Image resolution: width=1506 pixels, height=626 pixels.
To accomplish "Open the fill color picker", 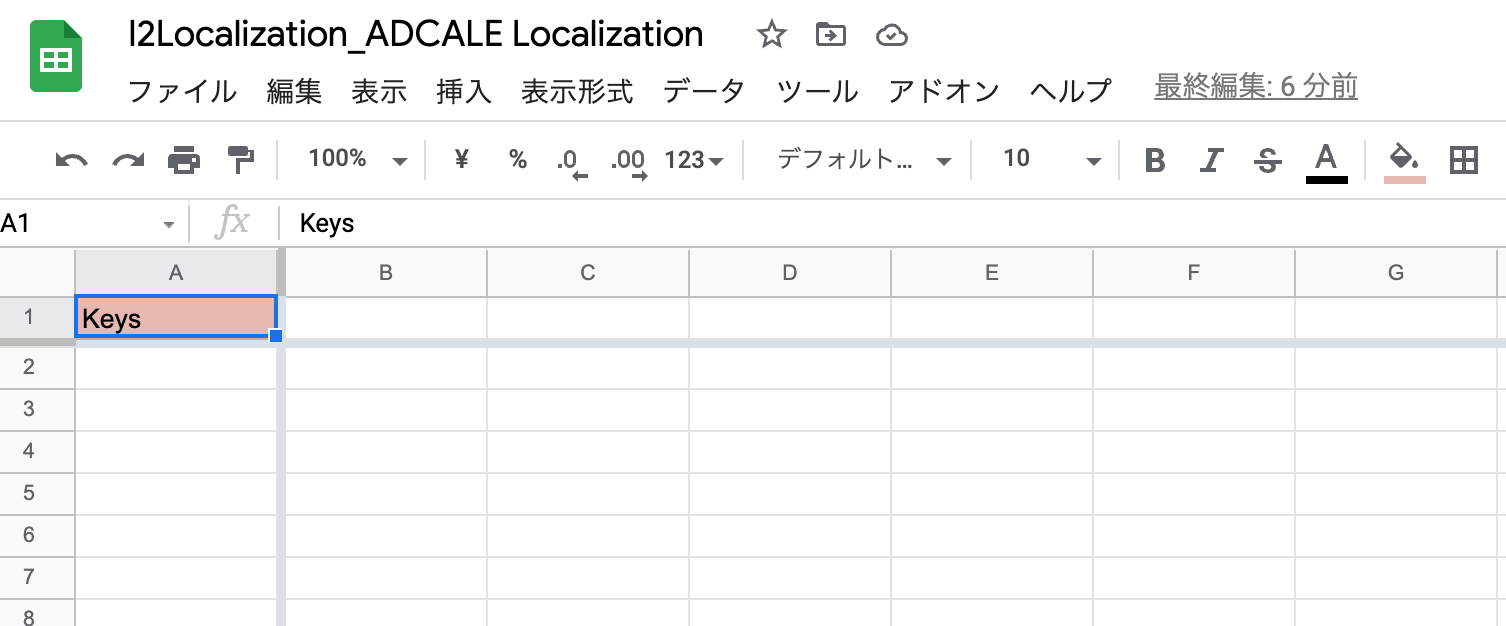I will pos(1404,160).
